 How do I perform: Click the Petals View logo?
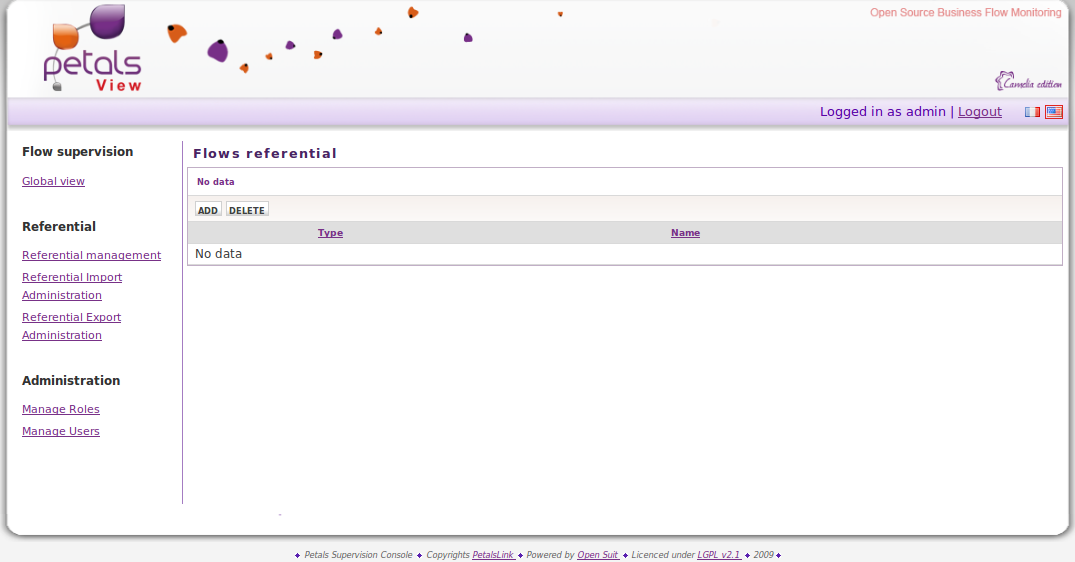coord(92,50)
